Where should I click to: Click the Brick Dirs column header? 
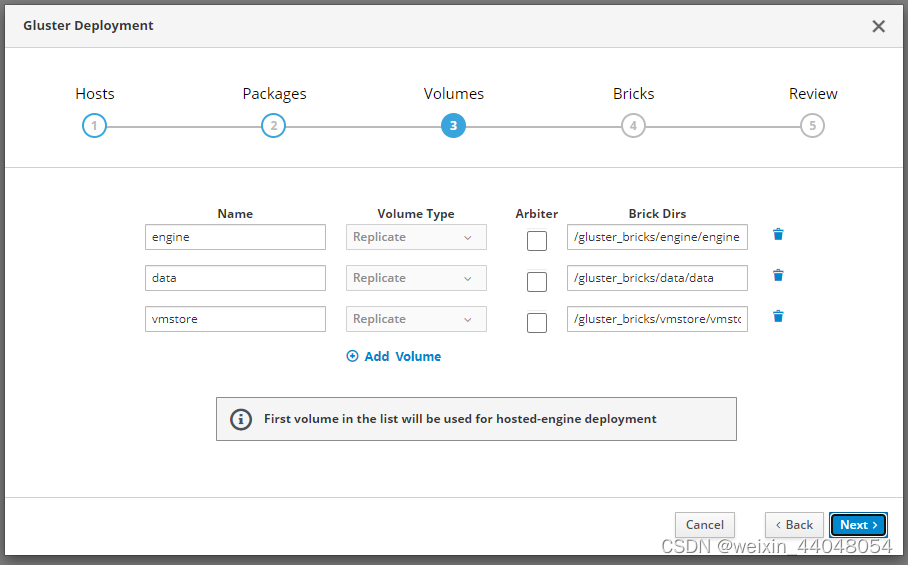click(657, 214)
